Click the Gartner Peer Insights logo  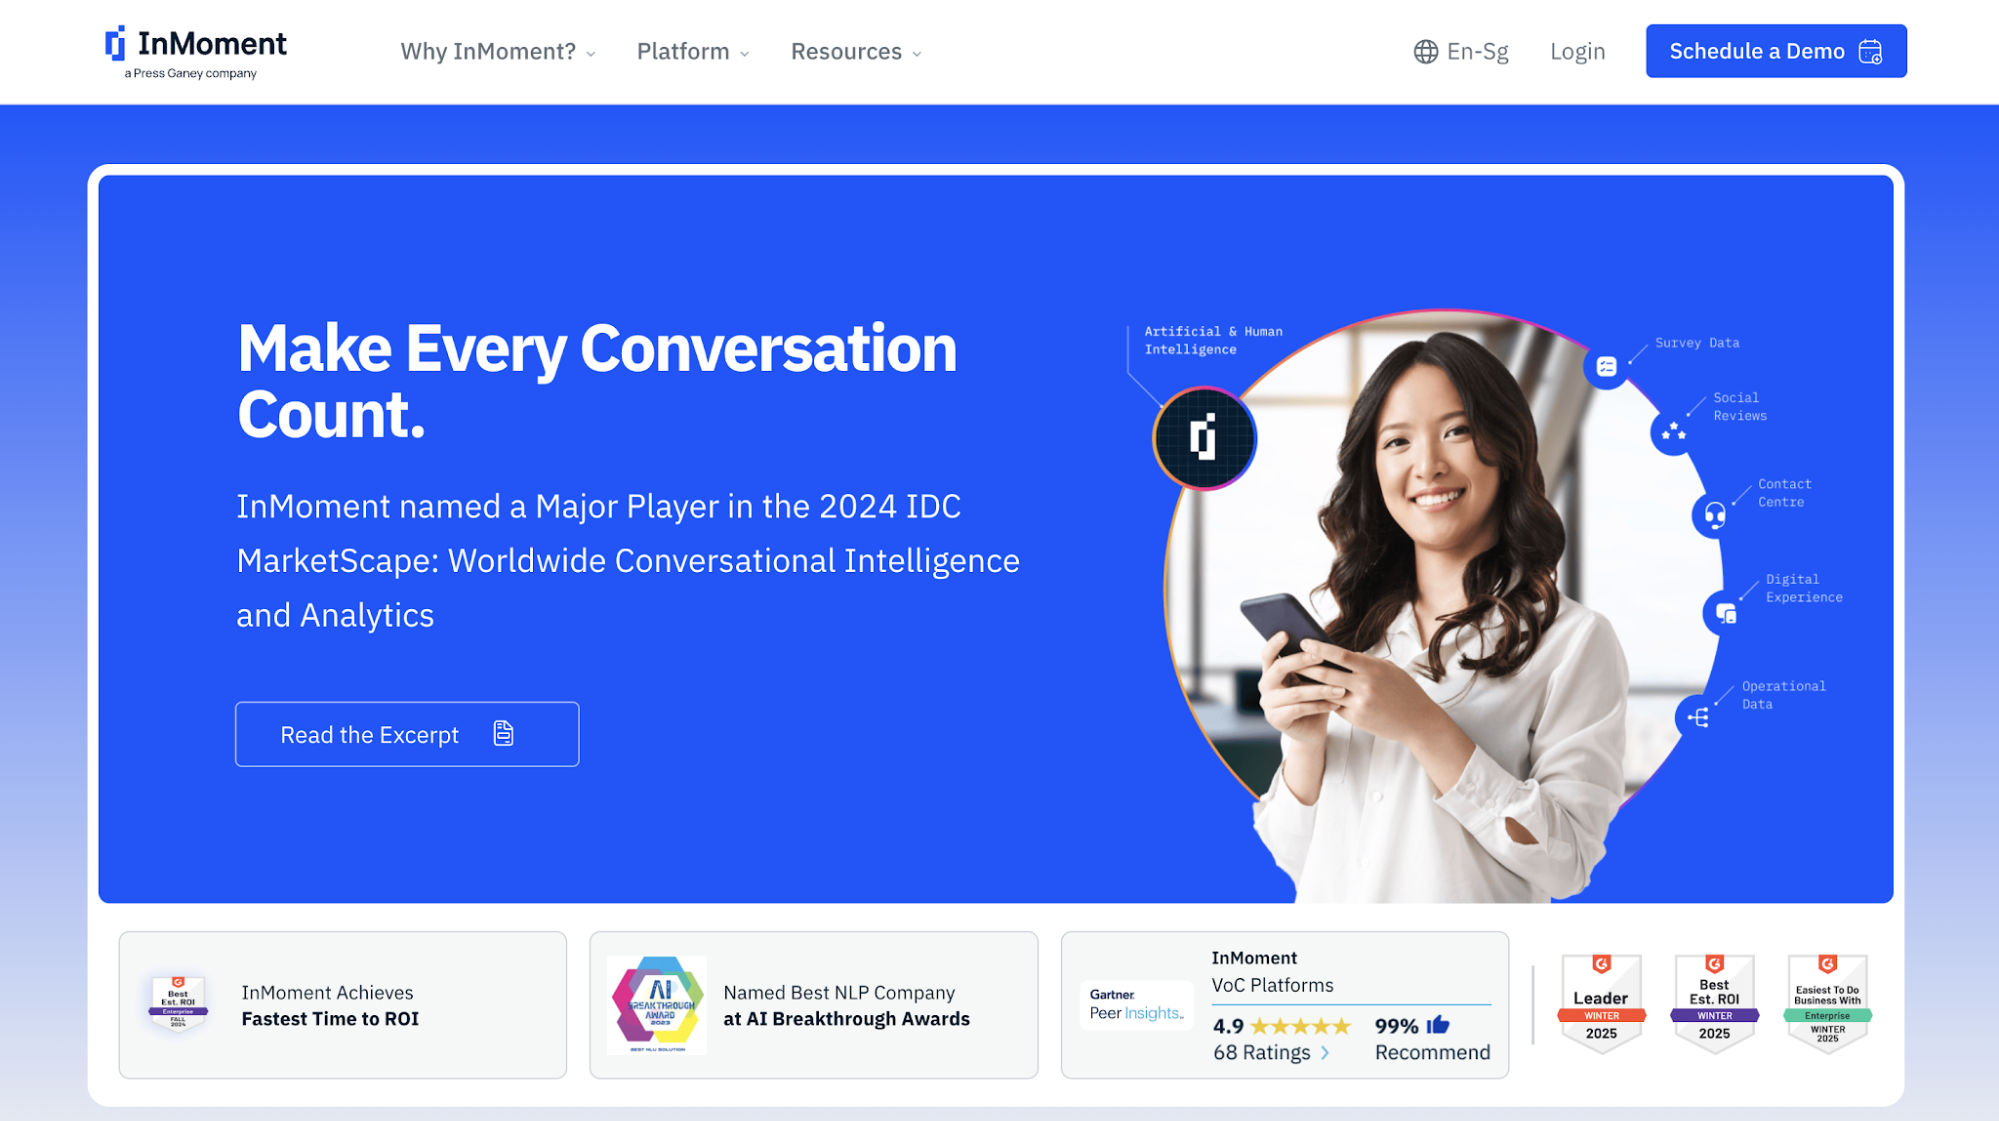[x=1136, y=1005]
